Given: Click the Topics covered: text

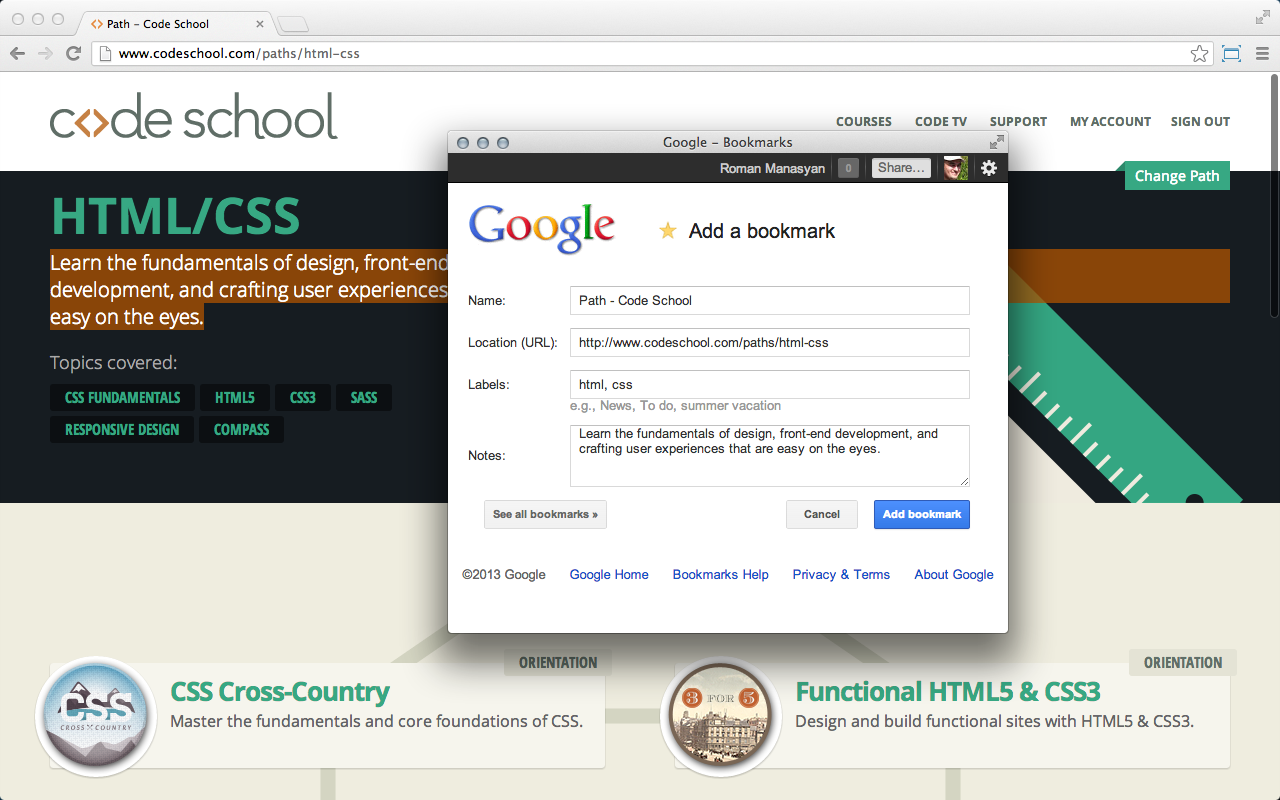Looking at the screenshot, I should (113, 363).
